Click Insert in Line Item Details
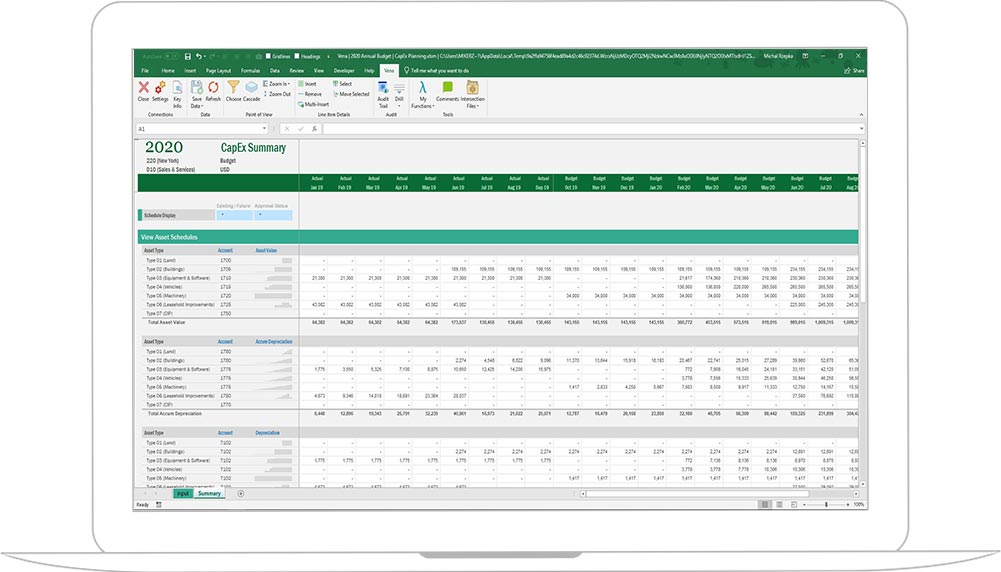 (x=308, y=84)
